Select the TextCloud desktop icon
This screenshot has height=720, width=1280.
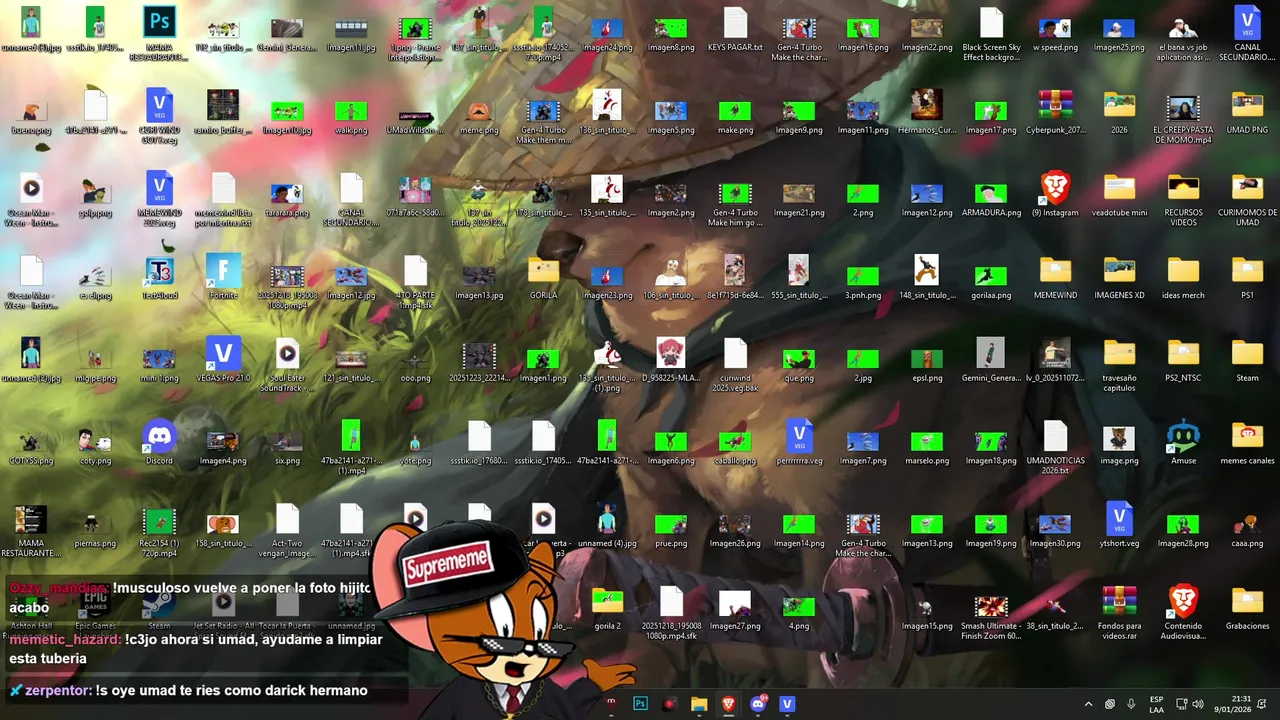click(159, 277)
